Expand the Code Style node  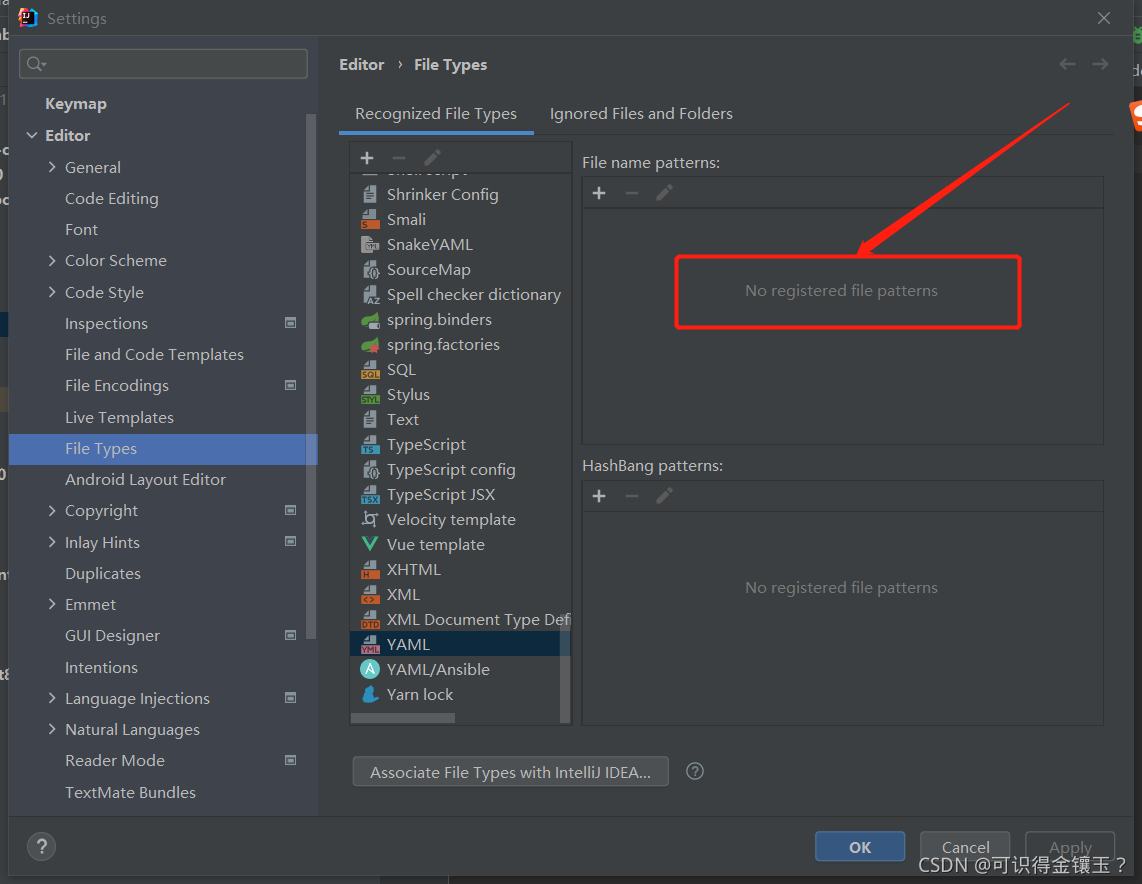click(52, 292)
